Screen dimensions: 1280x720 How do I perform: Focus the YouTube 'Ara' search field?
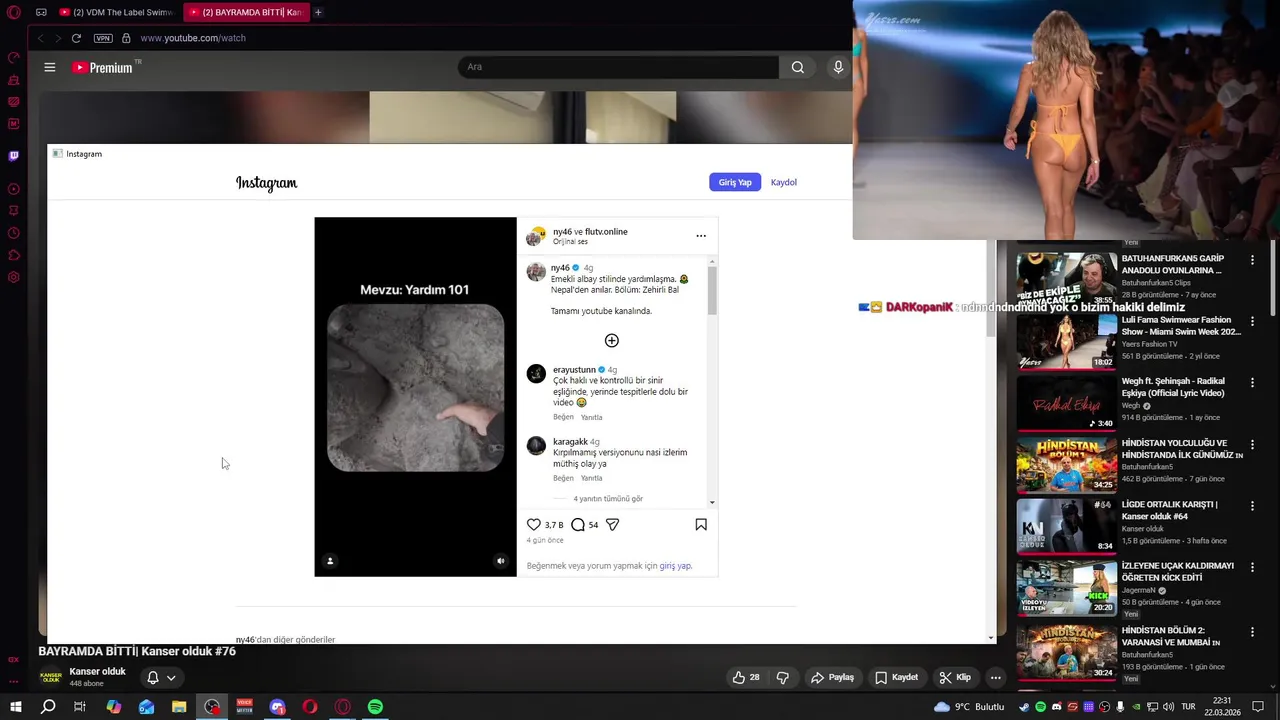[618, 67]
